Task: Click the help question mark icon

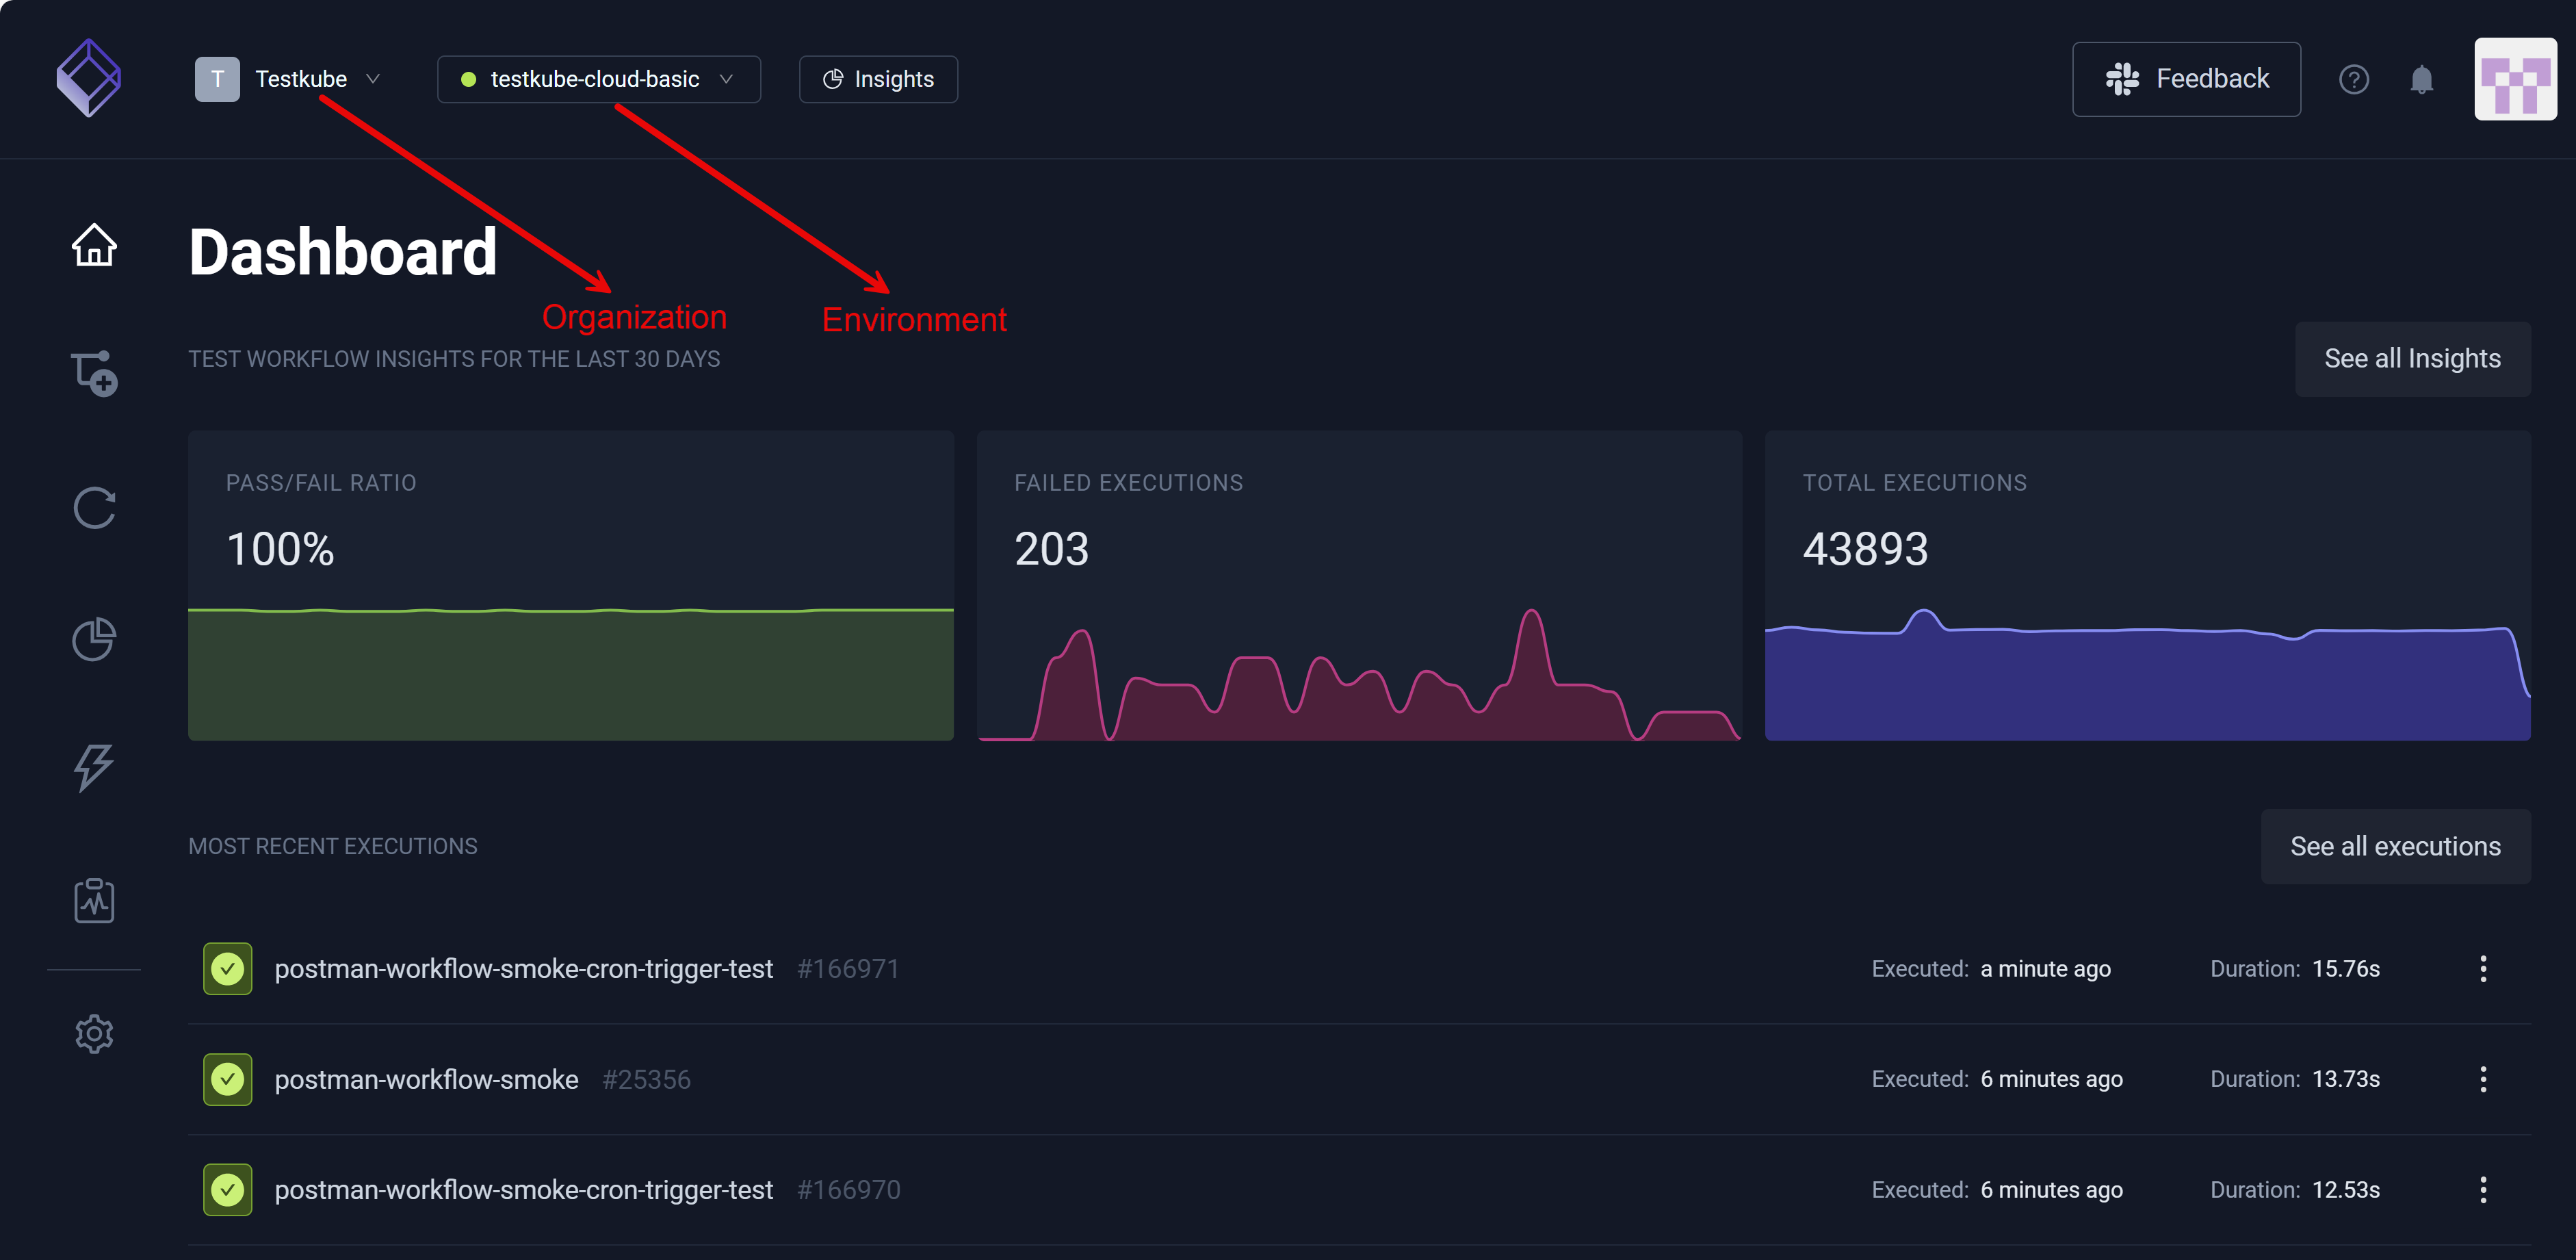Action: pos(2353,79)
